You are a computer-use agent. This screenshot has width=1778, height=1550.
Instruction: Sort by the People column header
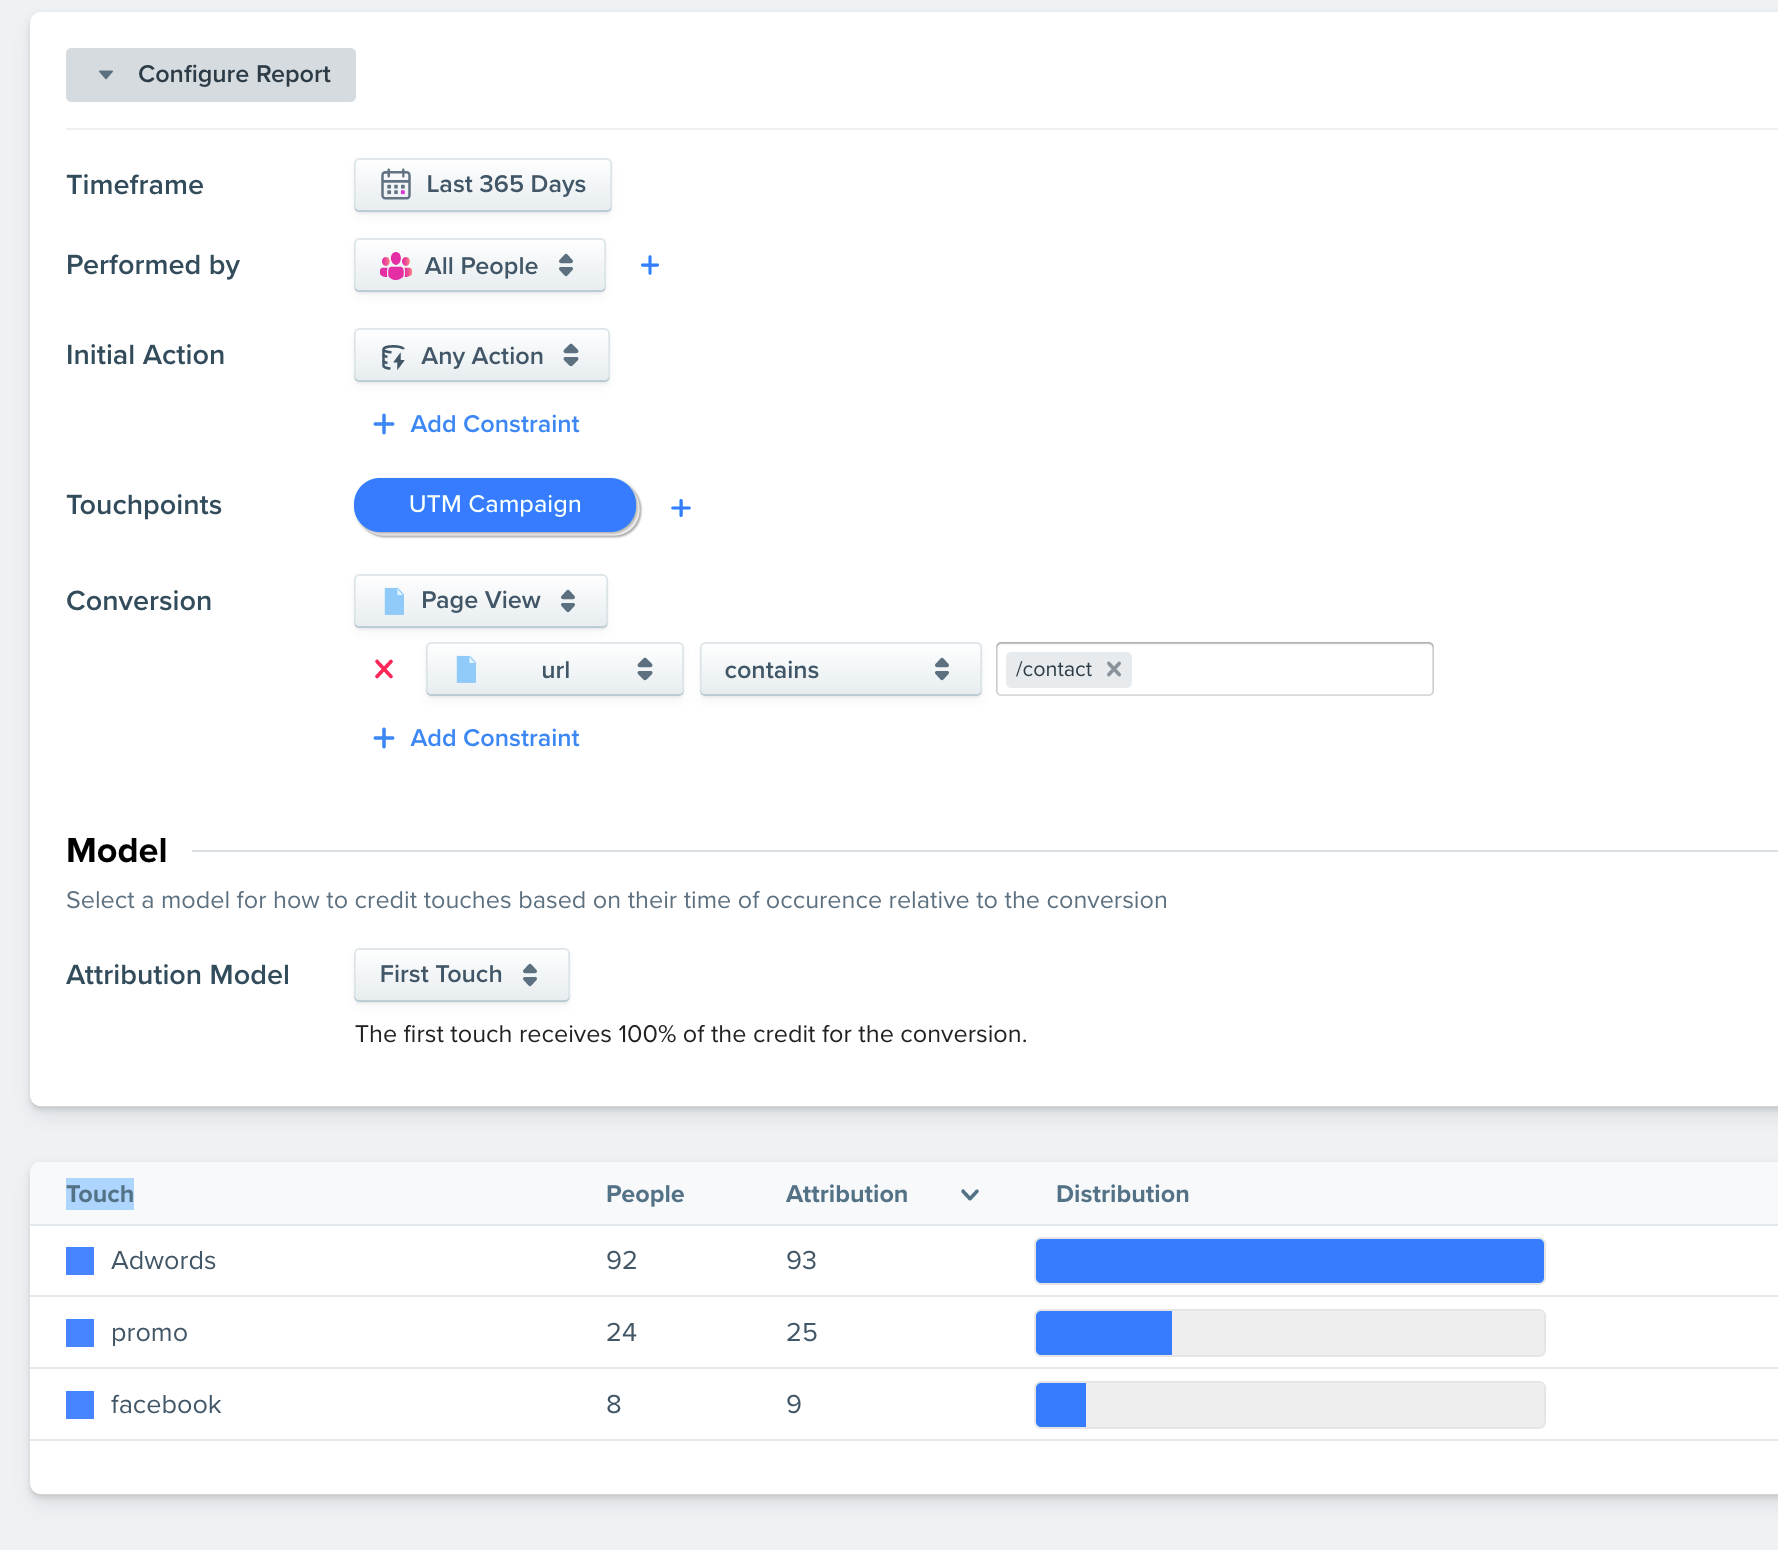(x=645, y=1194)
